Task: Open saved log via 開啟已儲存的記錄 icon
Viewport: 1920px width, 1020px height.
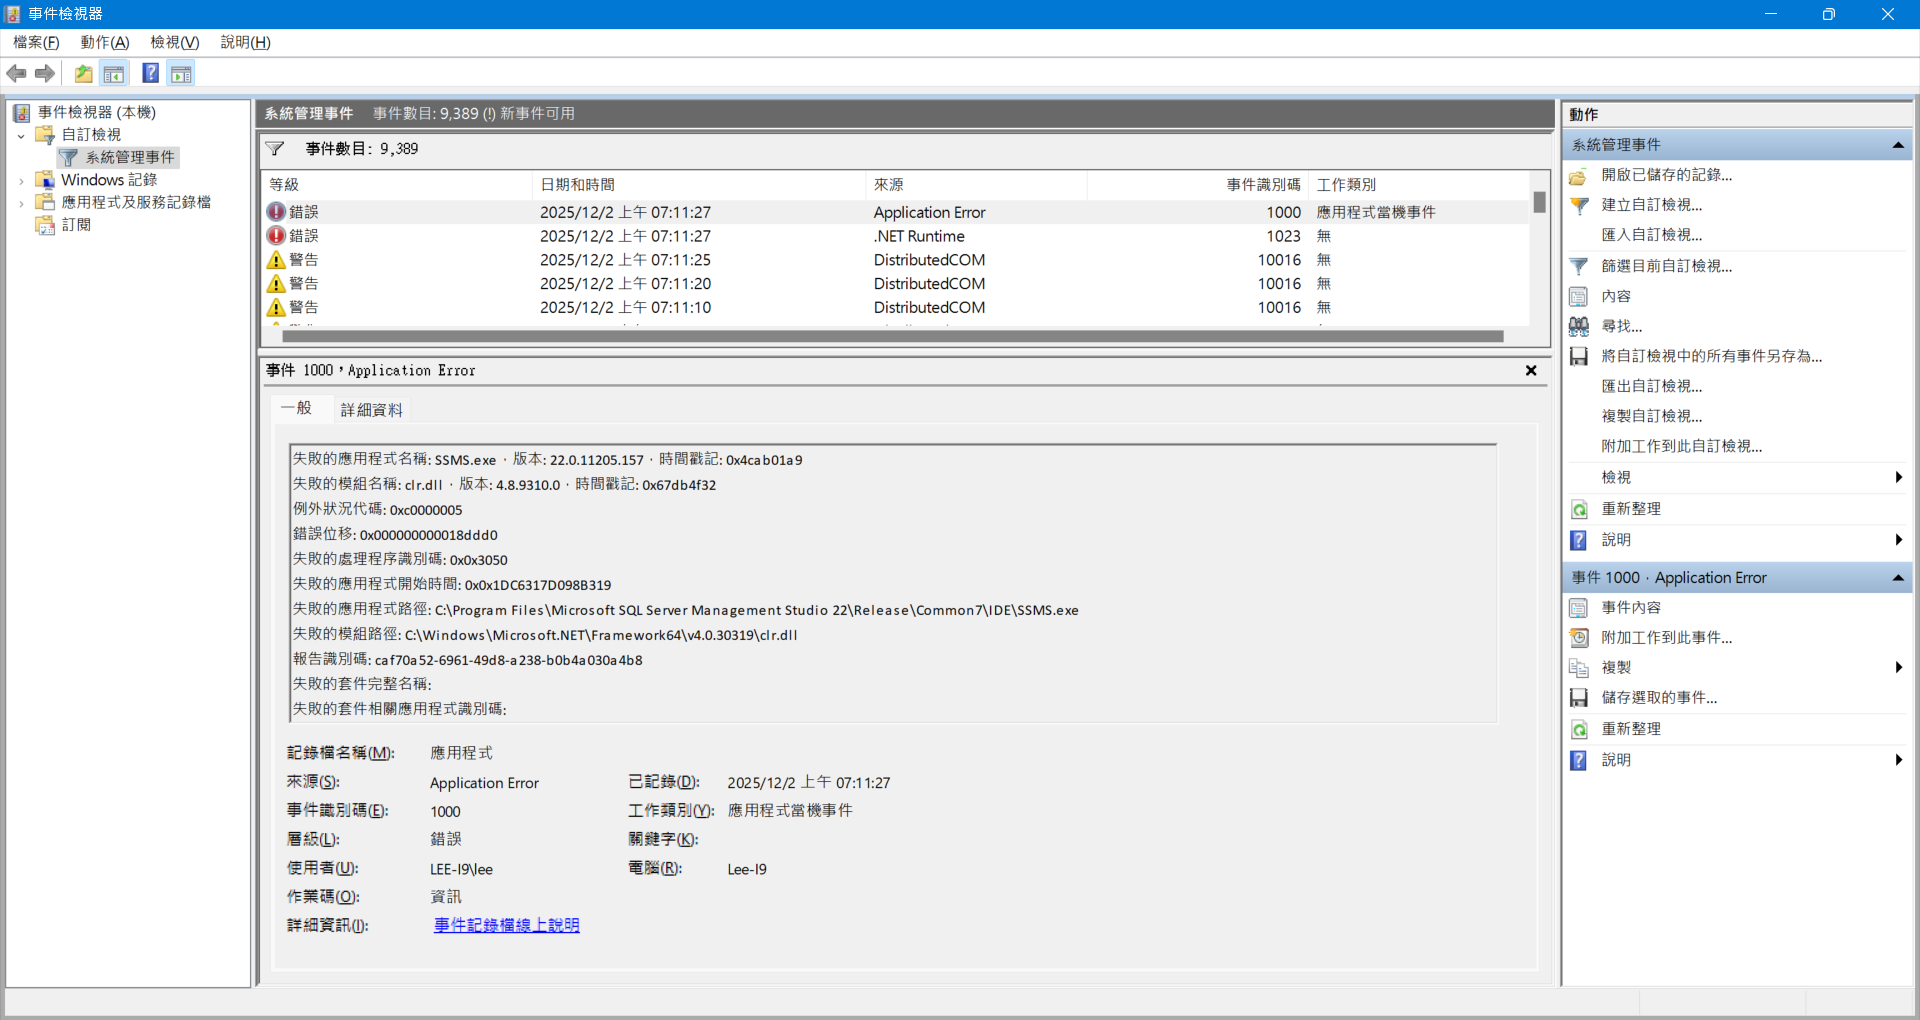Action: tap(1579, 176)
